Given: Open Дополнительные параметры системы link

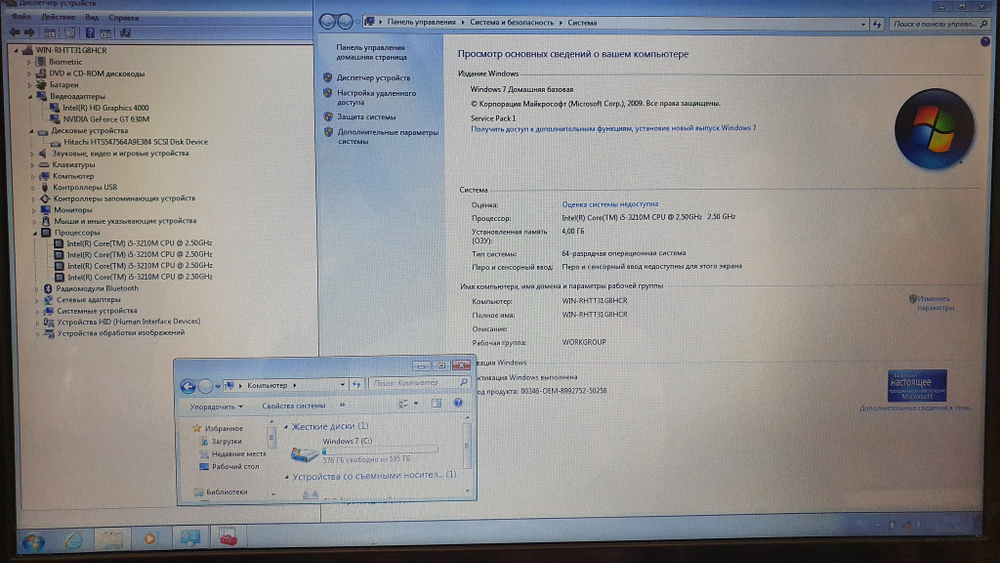Looking at the screenshot, I should 388,137.
